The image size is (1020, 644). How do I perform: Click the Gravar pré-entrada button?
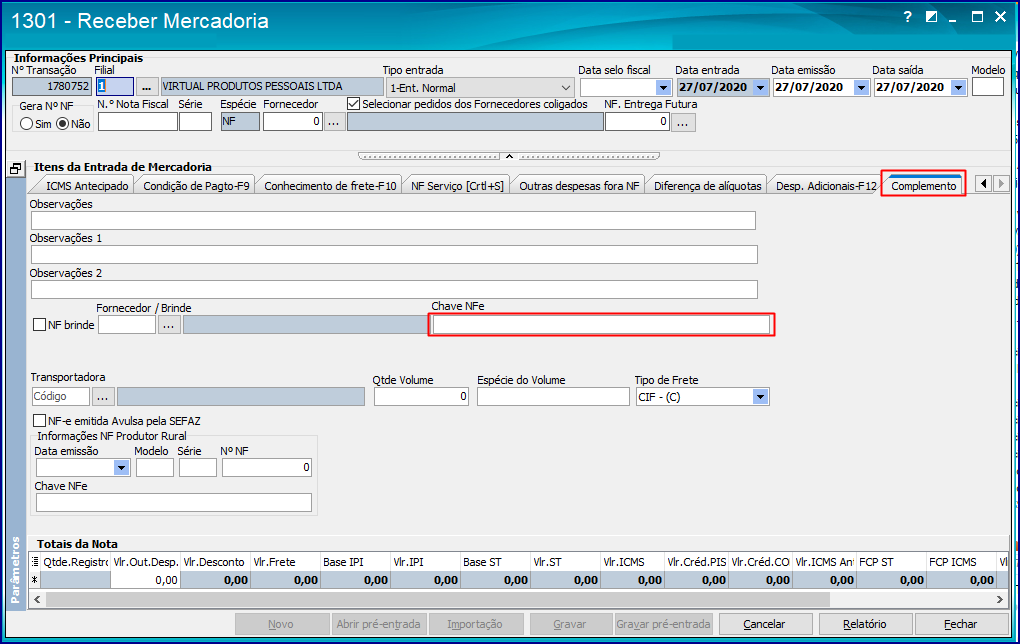click(663, 624)
